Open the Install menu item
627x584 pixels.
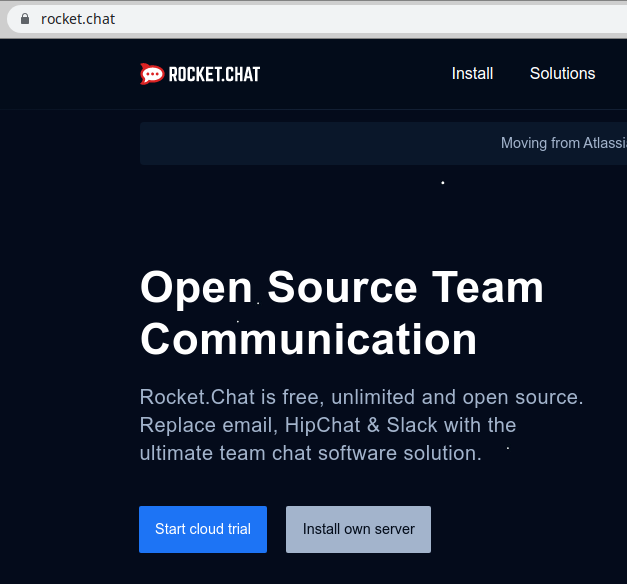coord(472,74)
